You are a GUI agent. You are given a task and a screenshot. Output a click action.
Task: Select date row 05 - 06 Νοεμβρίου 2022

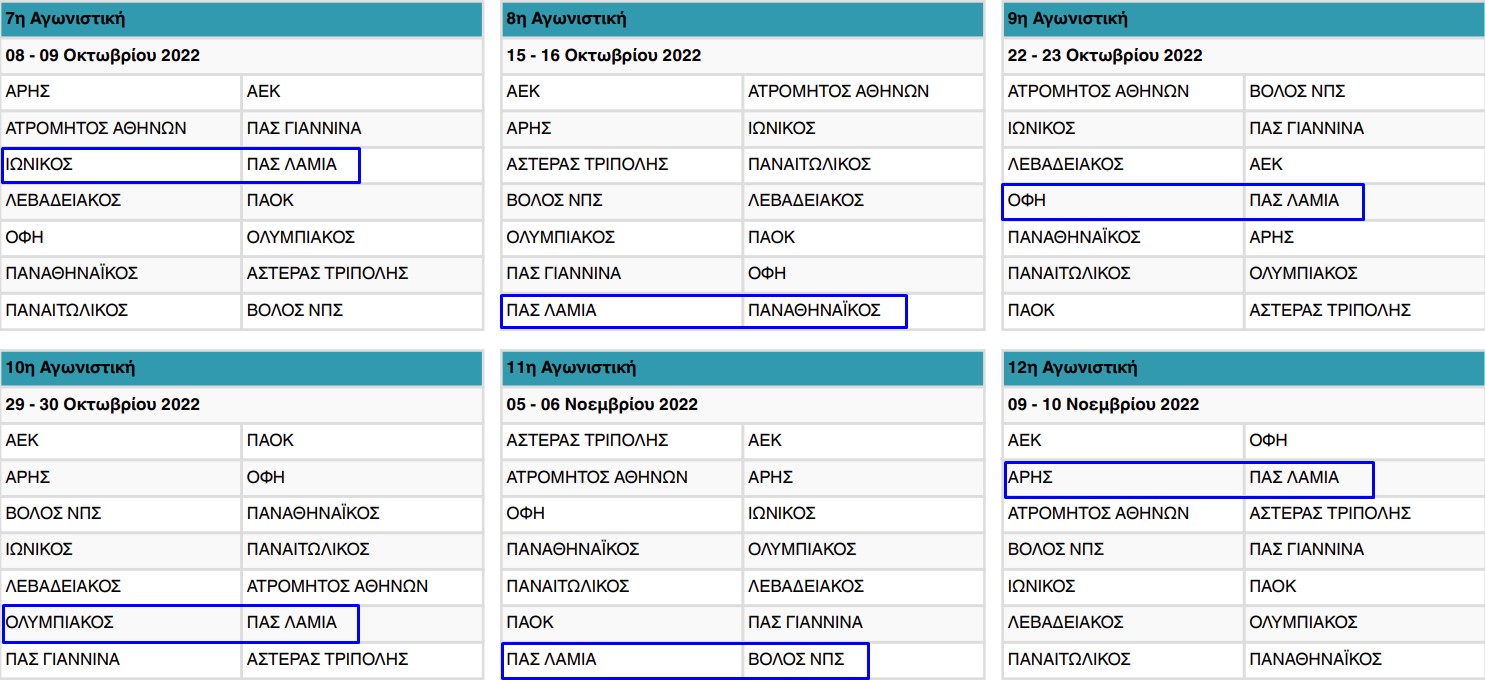point(602,404)
